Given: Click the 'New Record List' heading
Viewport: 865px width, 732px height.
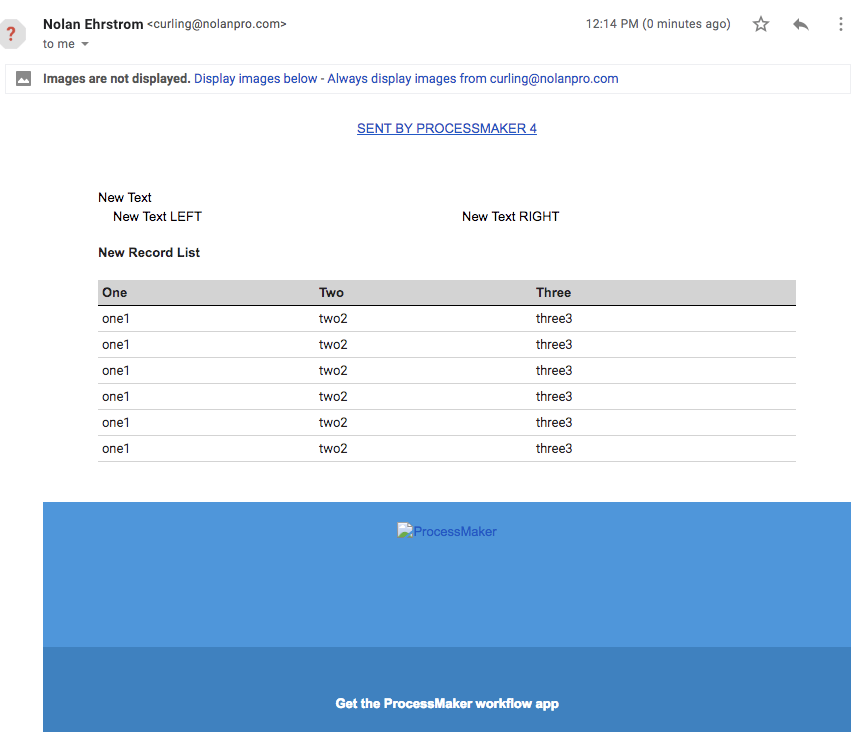Looking at the screenshot, I should 149,252.
